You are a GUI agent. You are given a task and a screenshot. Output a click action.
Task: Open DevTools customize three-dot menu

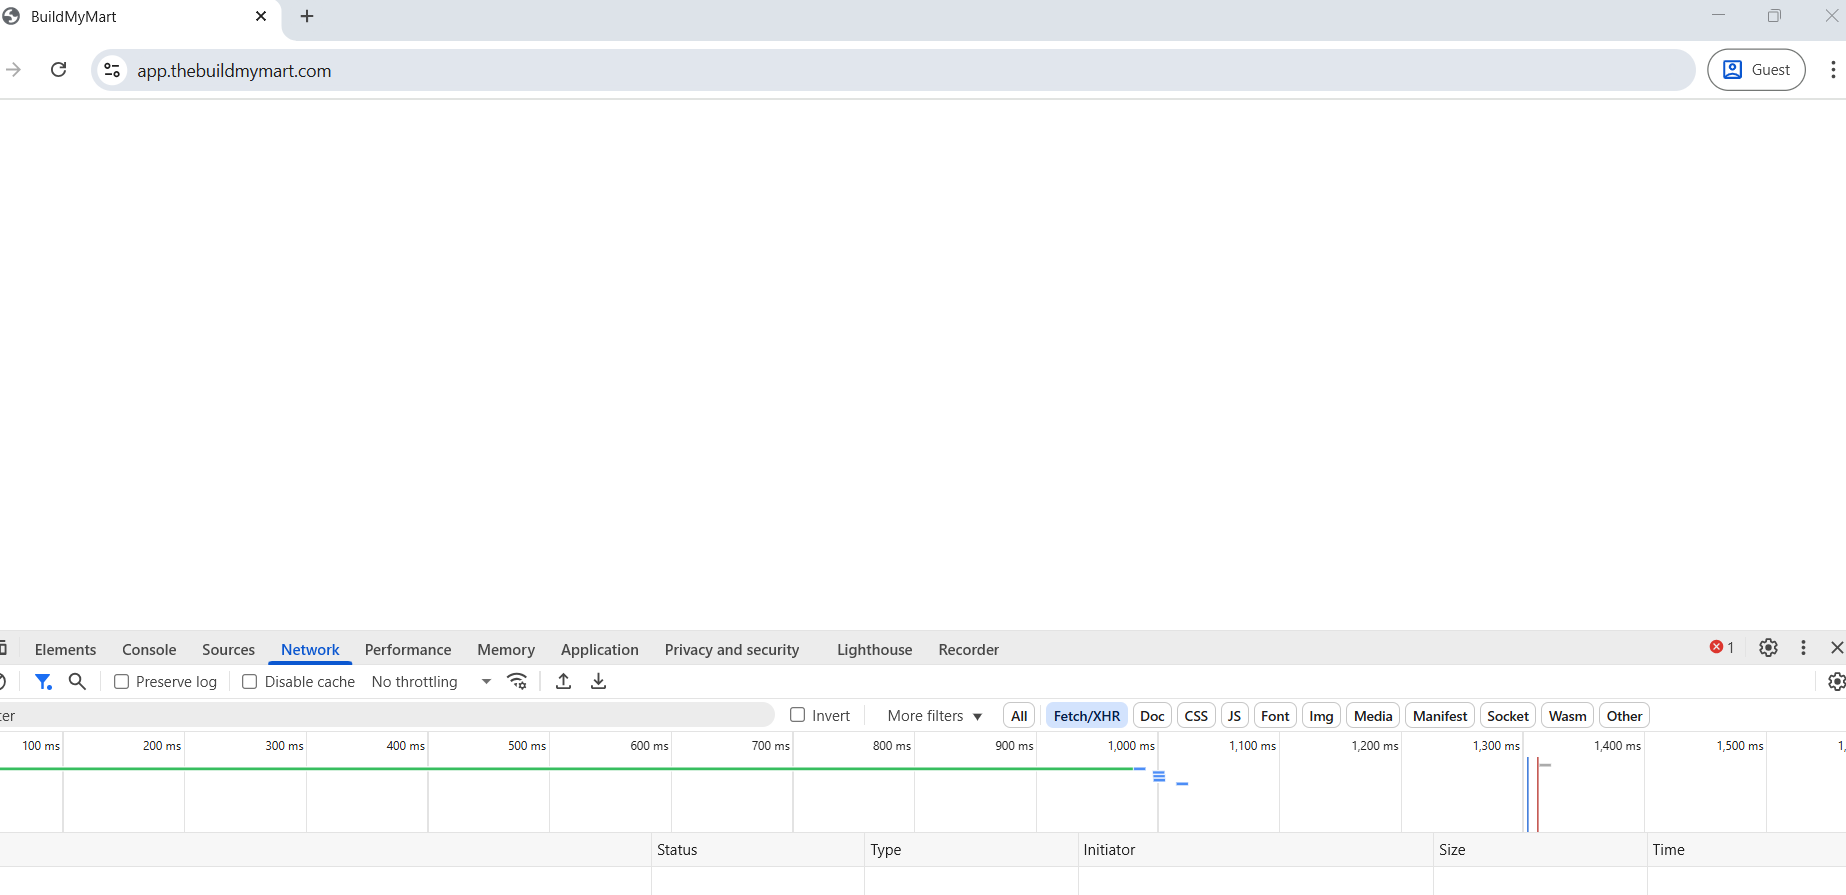[1803, 648]
